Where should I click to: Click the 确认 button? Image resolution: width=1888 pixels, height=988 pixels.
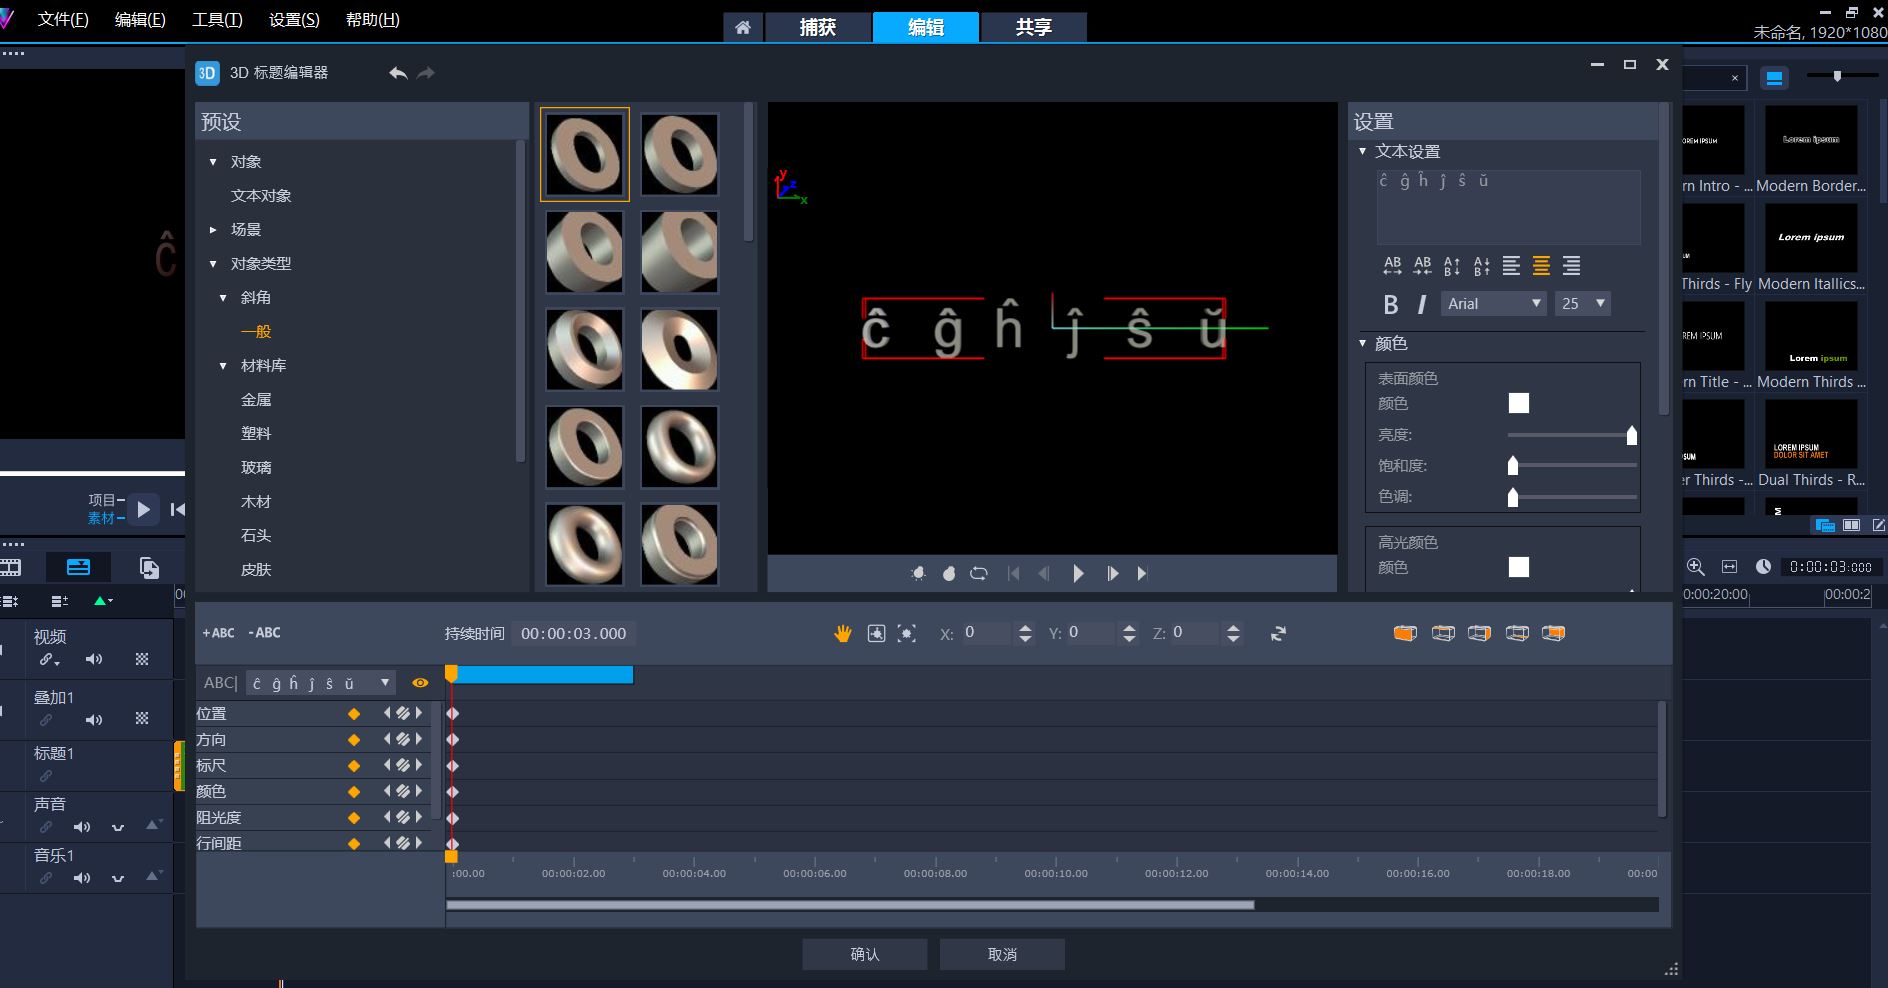[864, 954]
